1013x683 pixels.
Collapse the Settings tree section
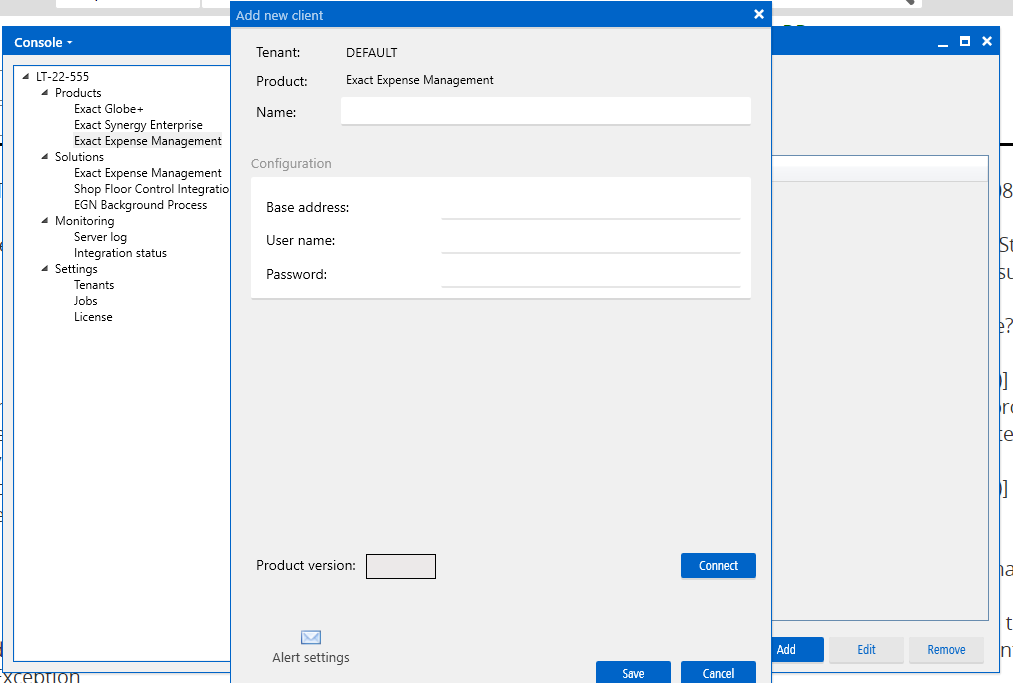coord(45,269)
